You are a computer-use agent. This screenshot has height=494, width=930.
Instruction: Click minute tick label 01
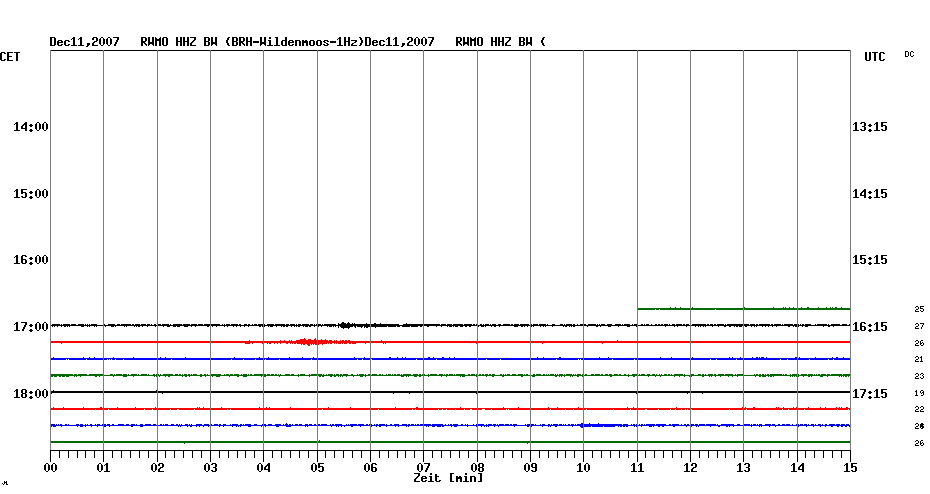pos(103,467)
